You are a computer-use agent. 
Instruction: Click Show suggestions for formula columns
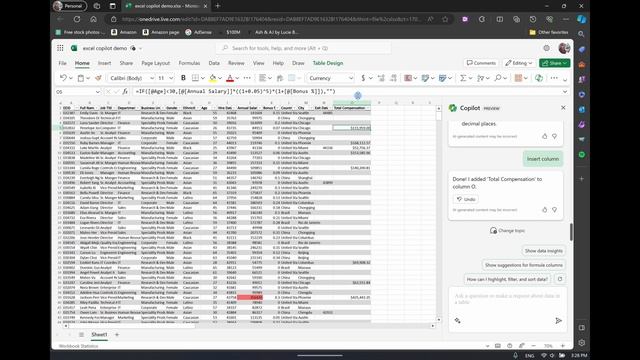point(524,265)
